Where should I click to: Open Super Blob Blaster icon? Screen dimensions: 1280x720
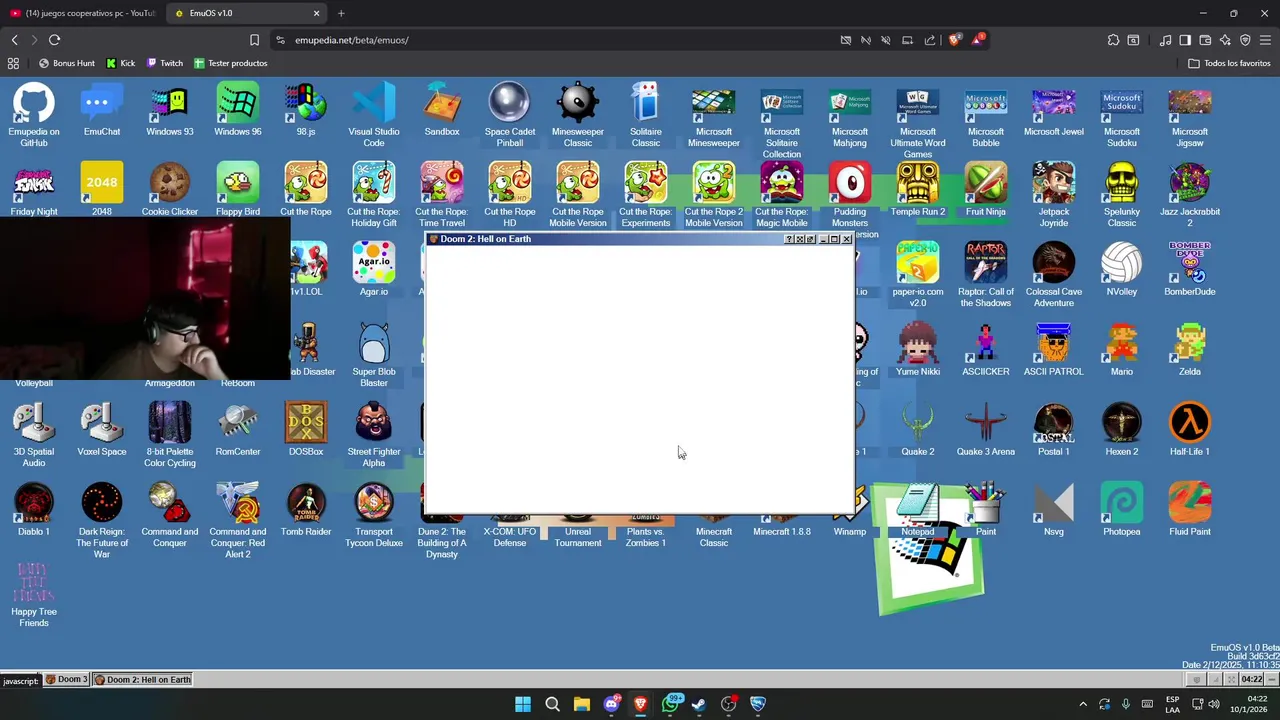(x=374, y=356)
